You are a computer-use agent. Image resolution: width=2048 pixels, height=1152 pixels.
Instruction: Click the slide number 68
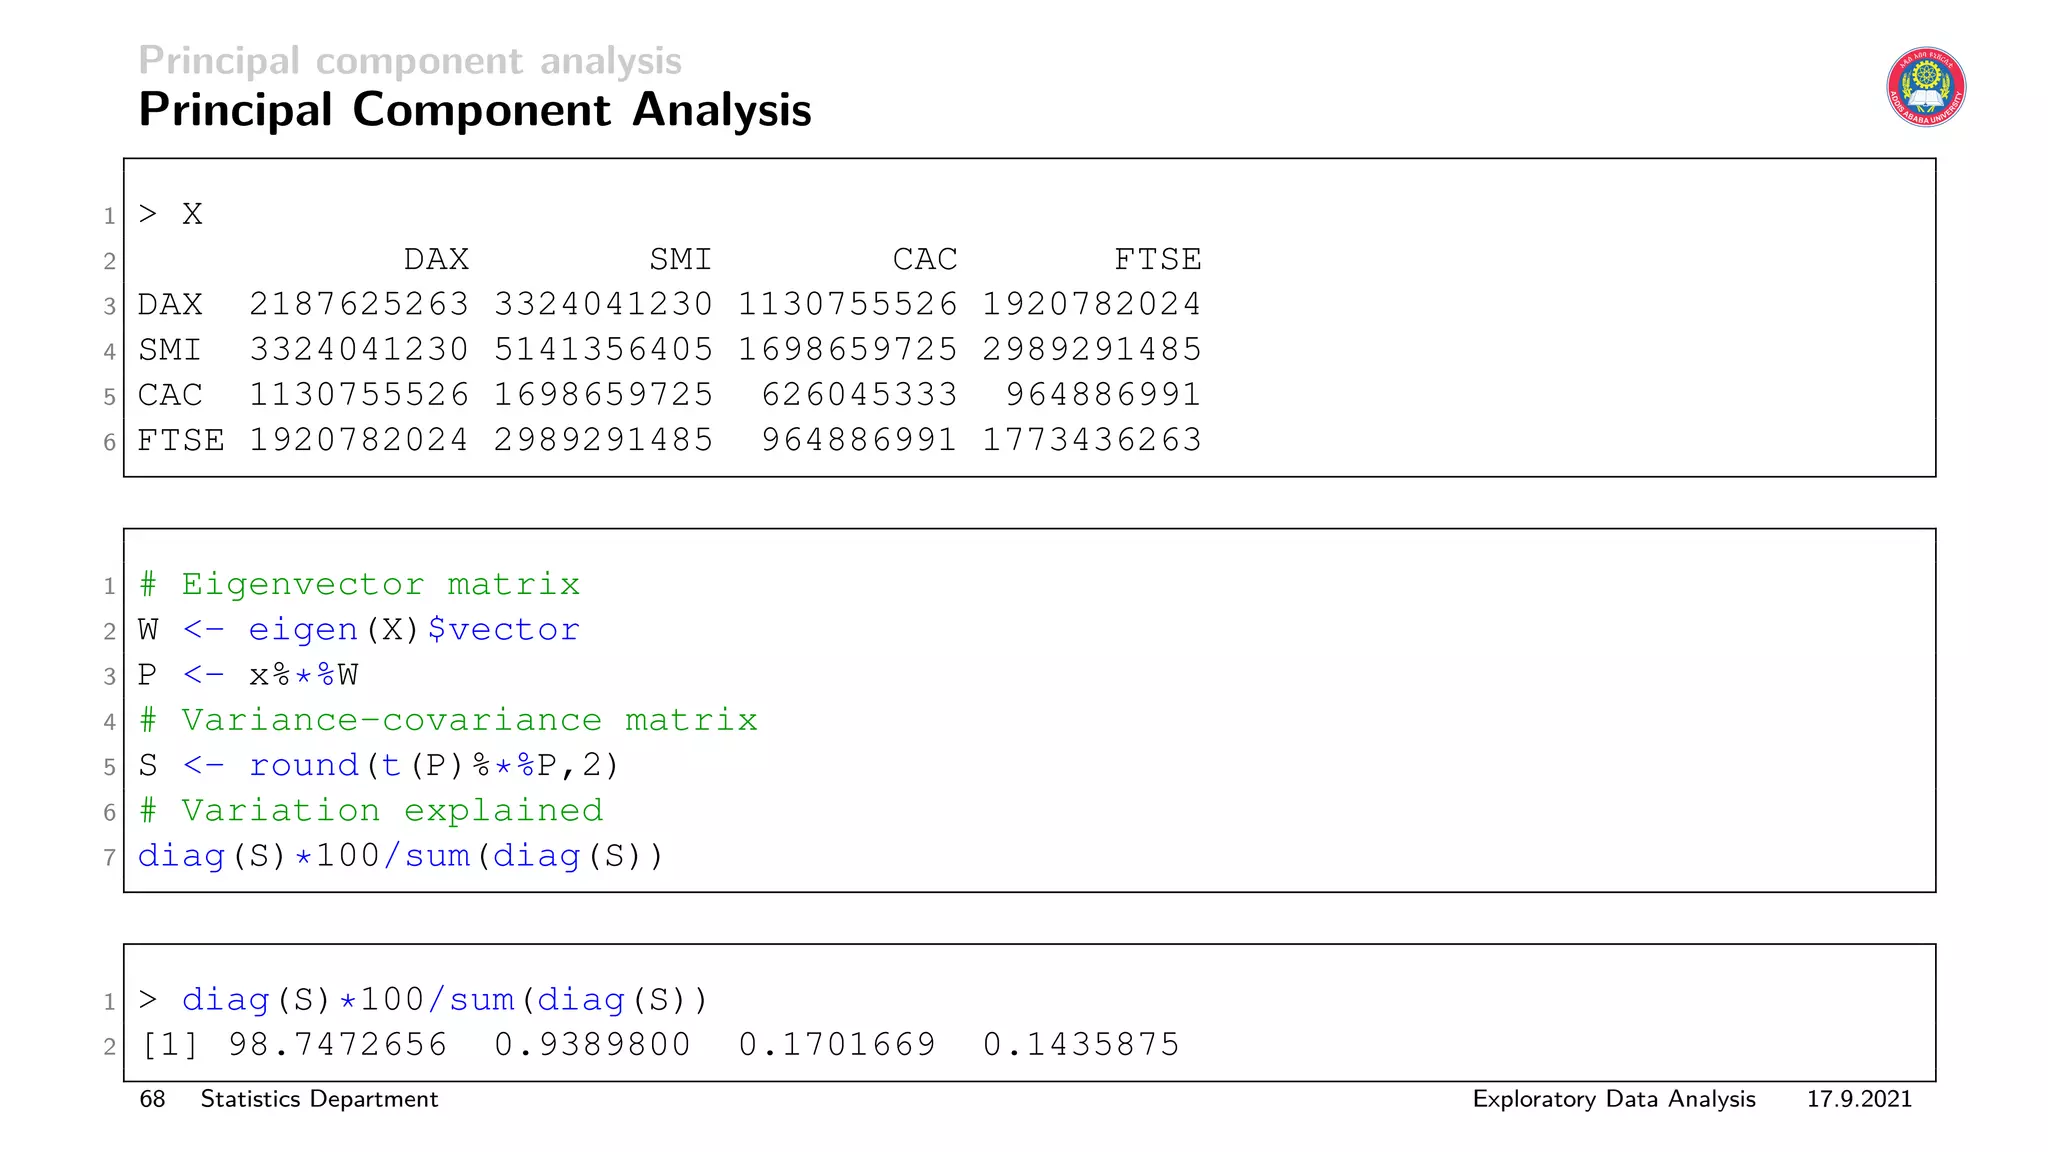(x=152, y=1099)
